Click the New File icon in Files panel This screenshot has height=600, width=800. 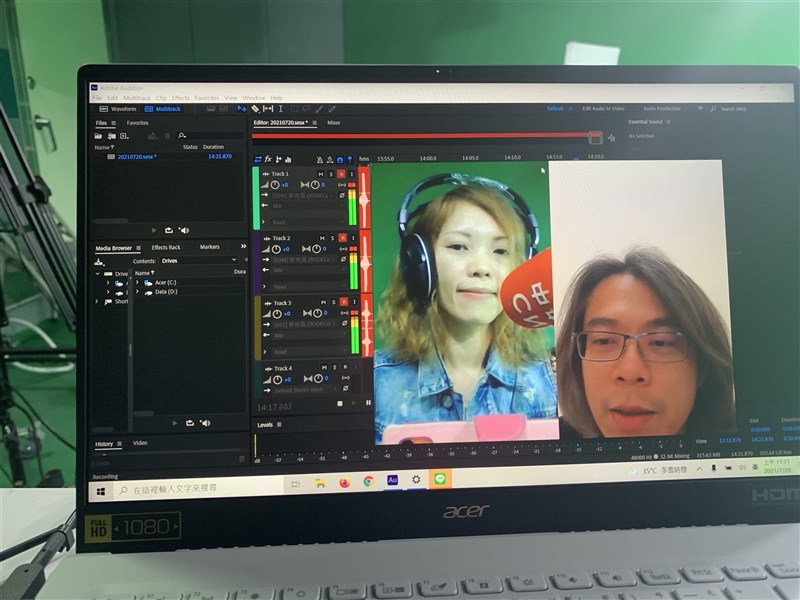pyautogui.click(x=124, y=136)
